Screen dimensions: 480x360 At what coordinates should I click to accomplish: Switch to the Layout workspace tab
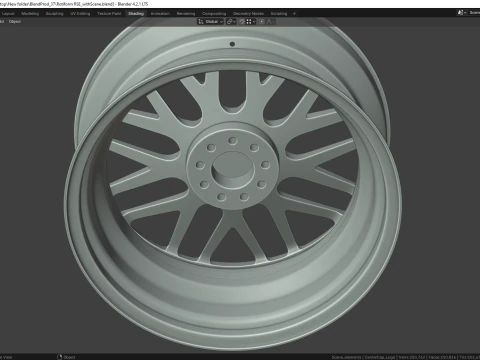click(x=8, y=14)
